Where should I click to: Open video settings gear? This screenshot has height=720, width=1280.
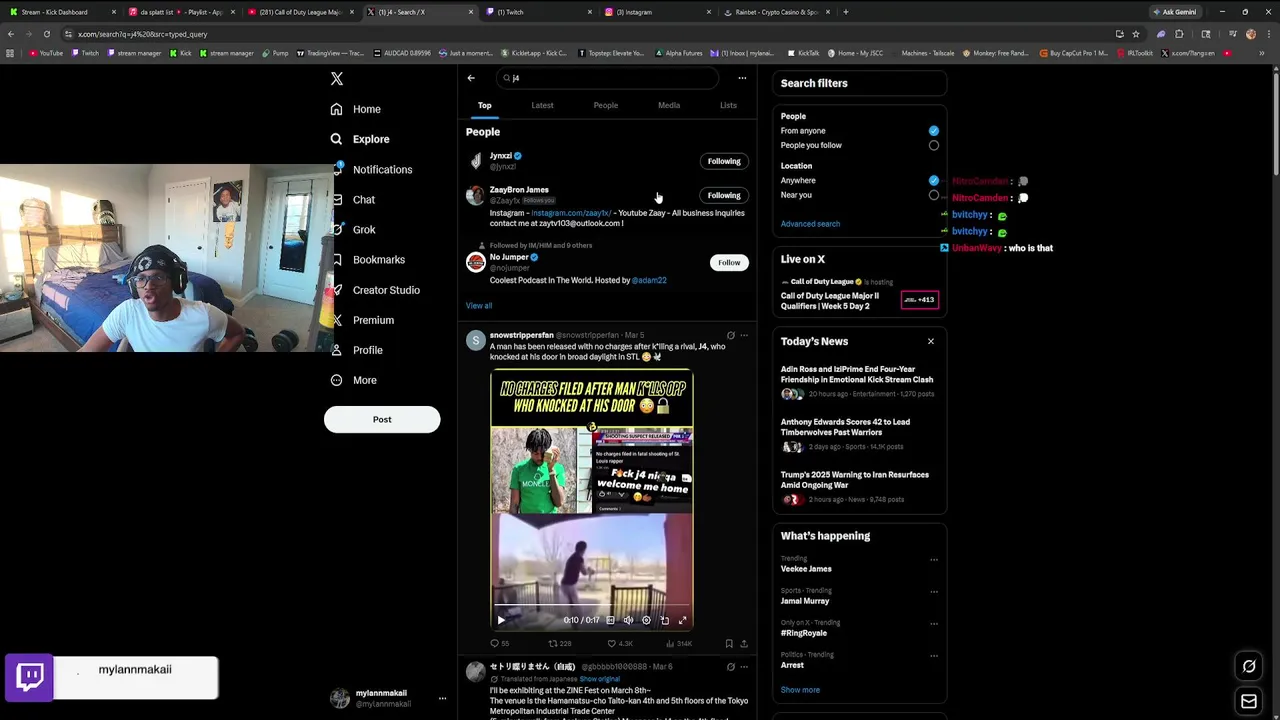(x=646, y=620)
